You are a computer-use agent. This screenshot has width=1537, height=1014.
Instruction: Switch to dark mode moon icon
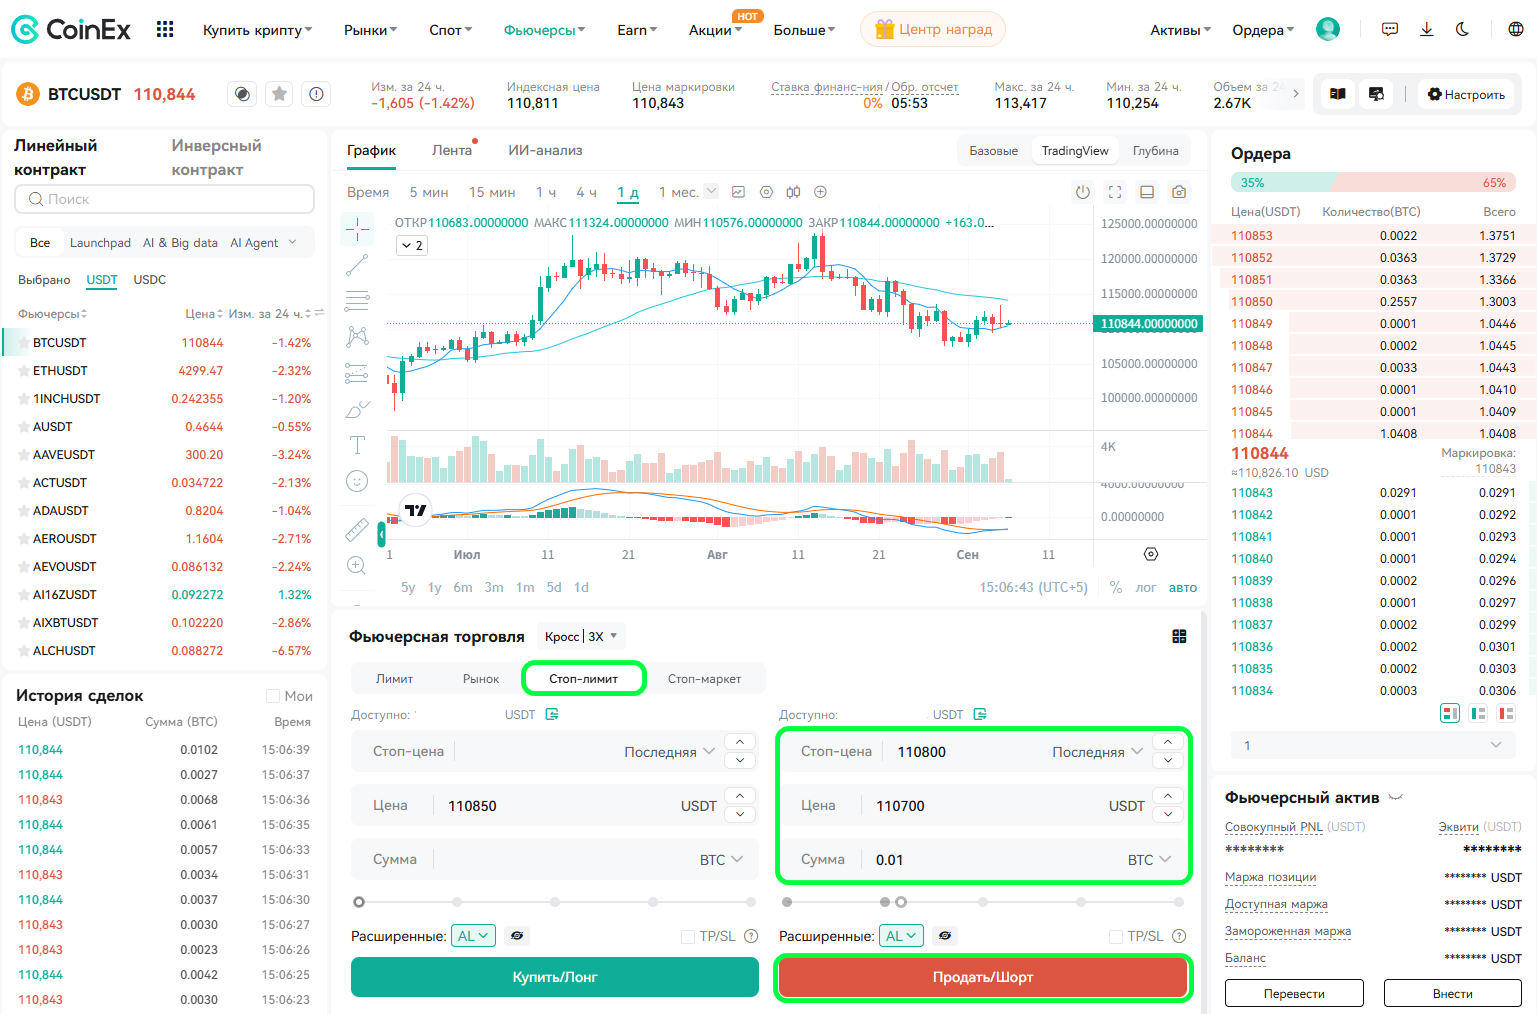point(1462,29)
